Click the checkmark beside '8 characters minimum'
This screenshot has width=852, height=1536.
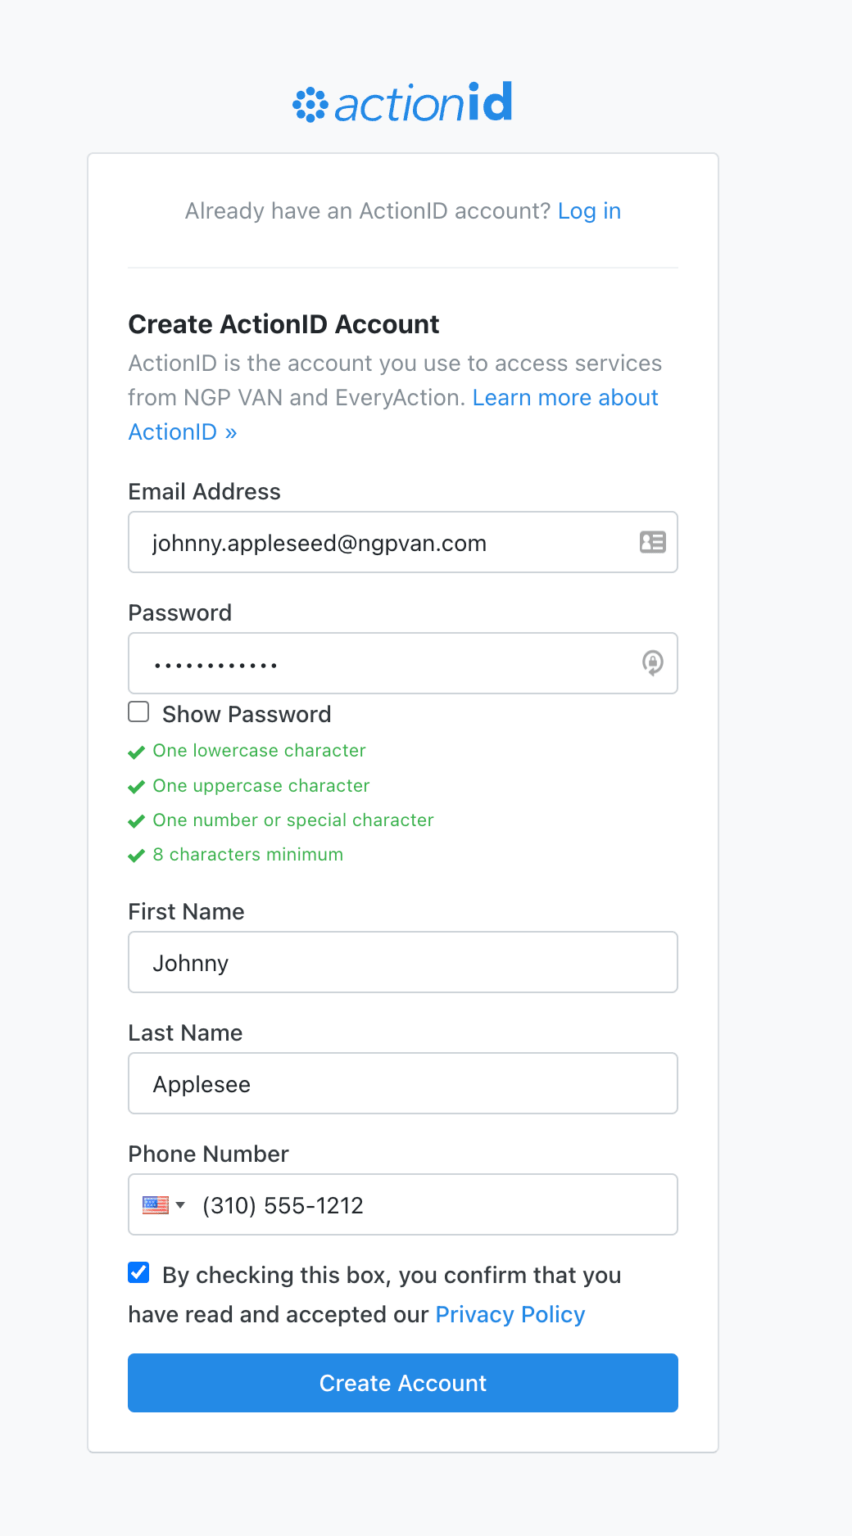point(136,855)
